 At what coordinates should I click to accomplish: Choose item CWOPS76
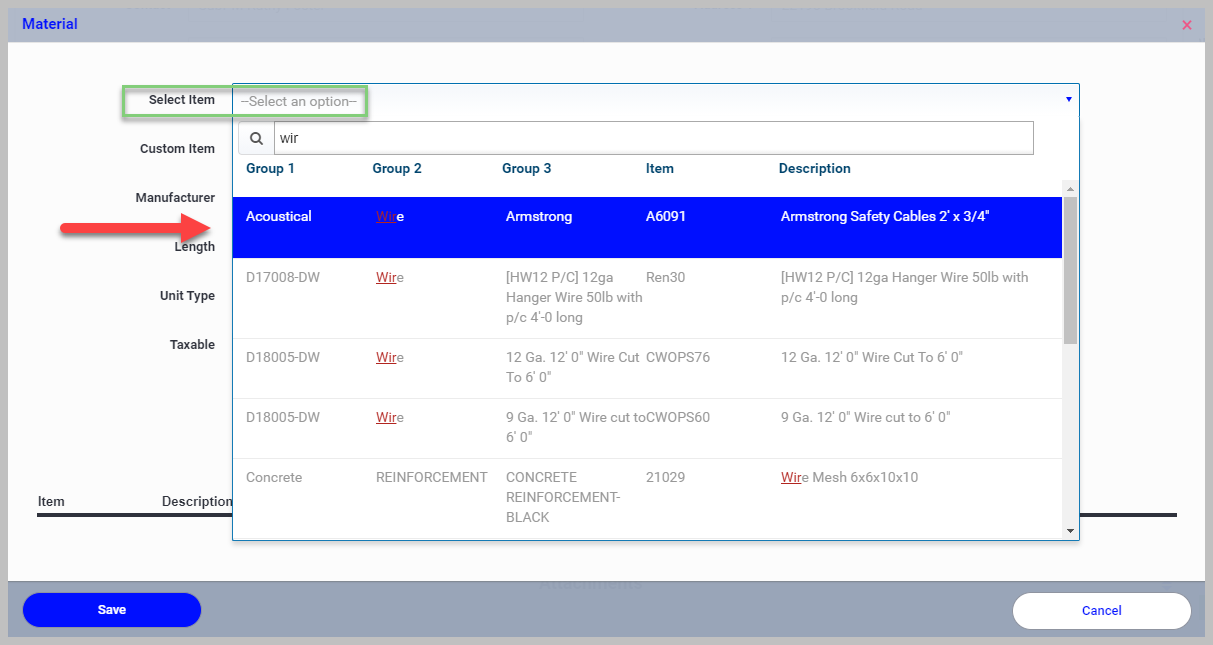pos(678,357)
